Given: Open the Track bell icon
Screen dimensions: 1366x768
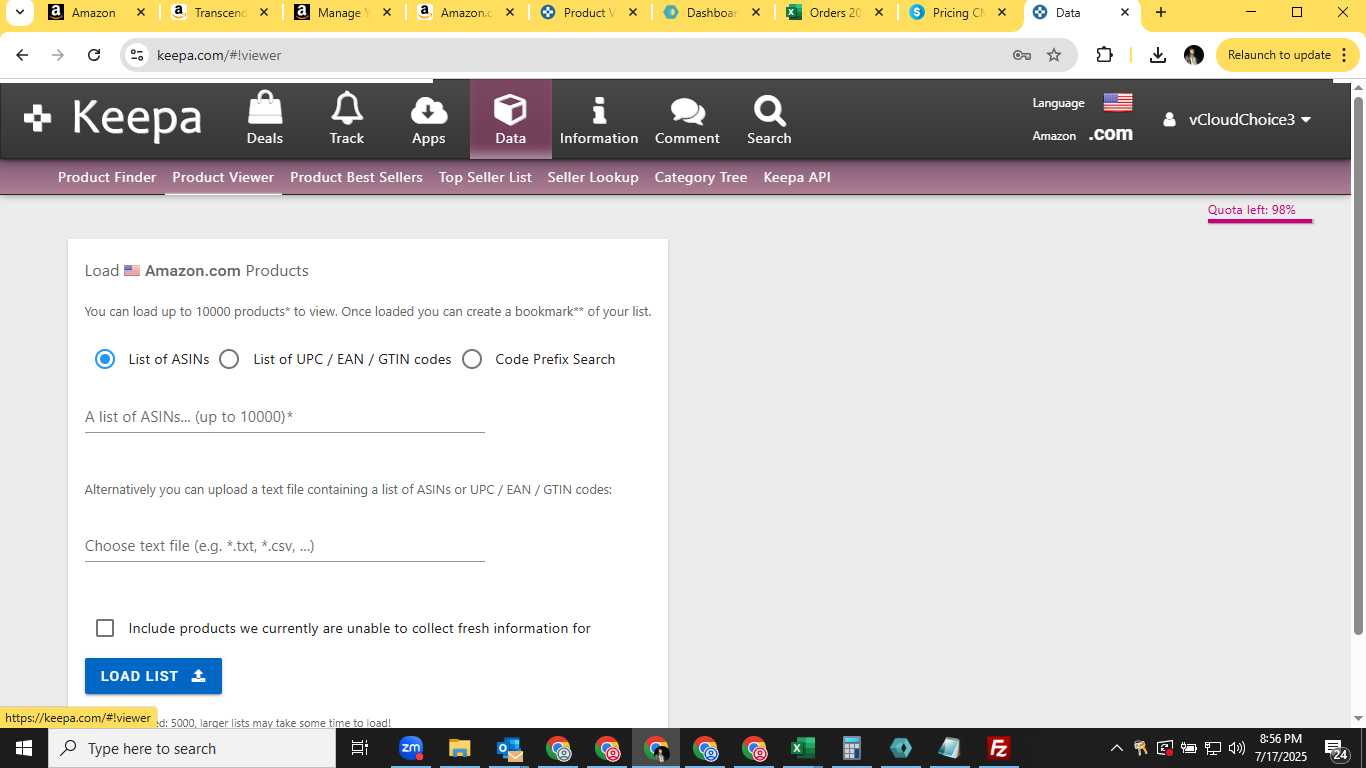Looking at the screenshot, I should [347, 108].
